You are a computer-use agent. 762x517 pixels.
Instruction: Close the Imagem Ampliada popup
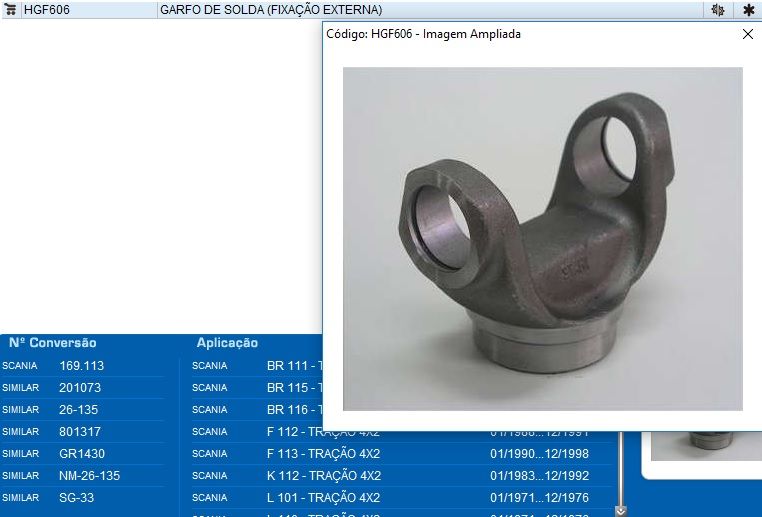[747, 34]
